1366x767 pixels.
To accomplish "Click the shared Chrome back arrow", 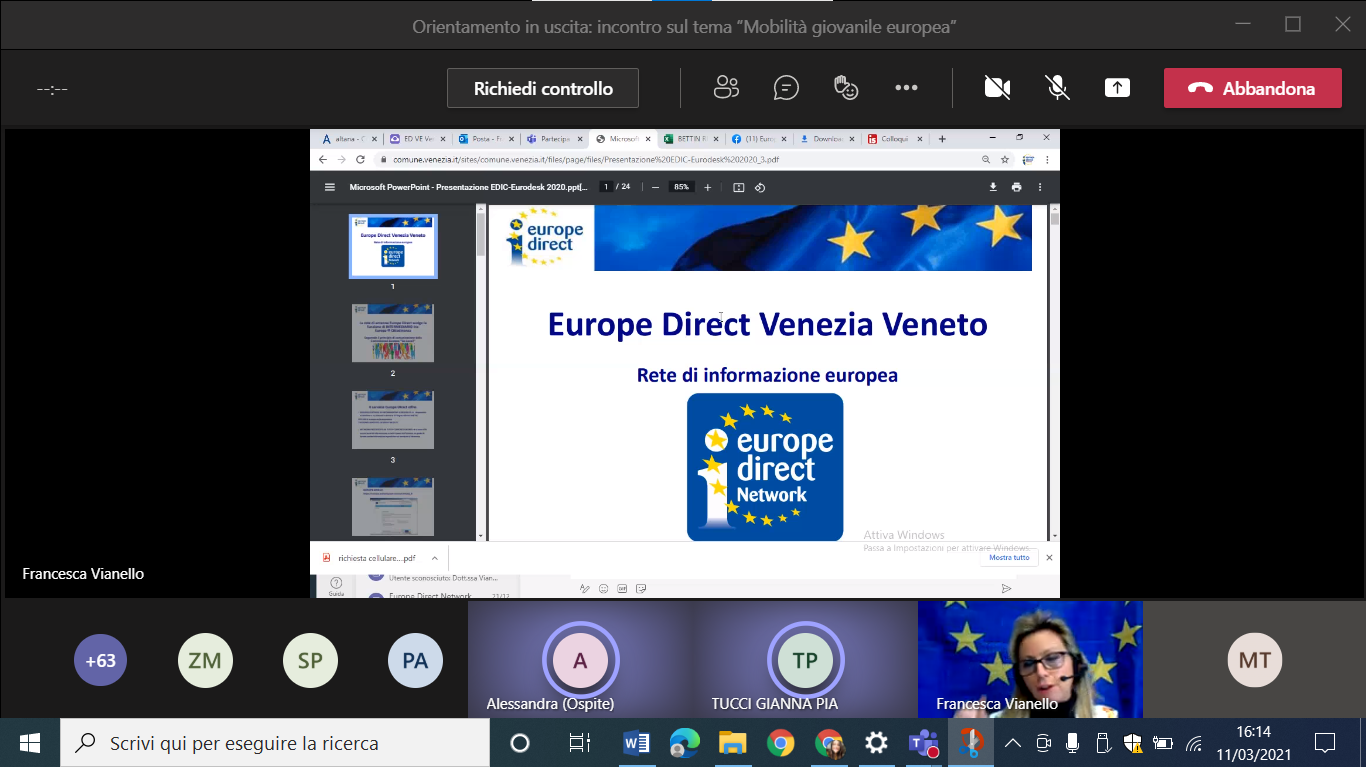I will pyautogui.click(x=323, y=159).
